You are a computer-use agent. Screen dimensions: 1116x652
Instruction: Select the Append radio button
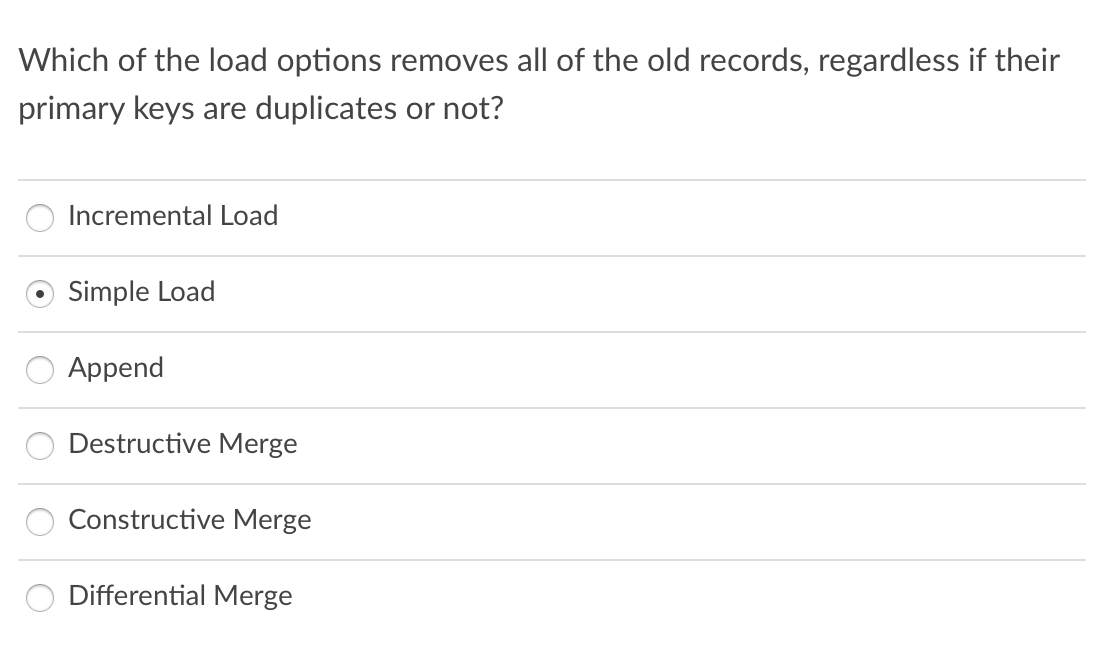pyautogui.click(x=40, y=369)
